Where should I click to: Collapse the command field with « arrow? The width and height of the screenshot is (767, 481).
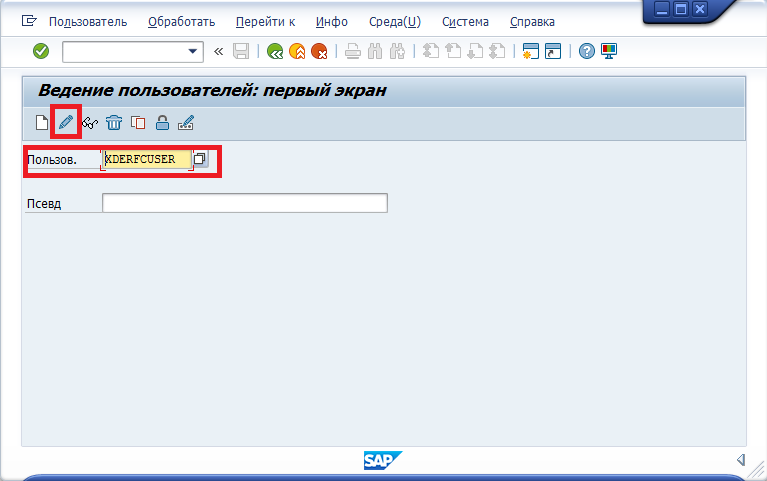(218, 51)
